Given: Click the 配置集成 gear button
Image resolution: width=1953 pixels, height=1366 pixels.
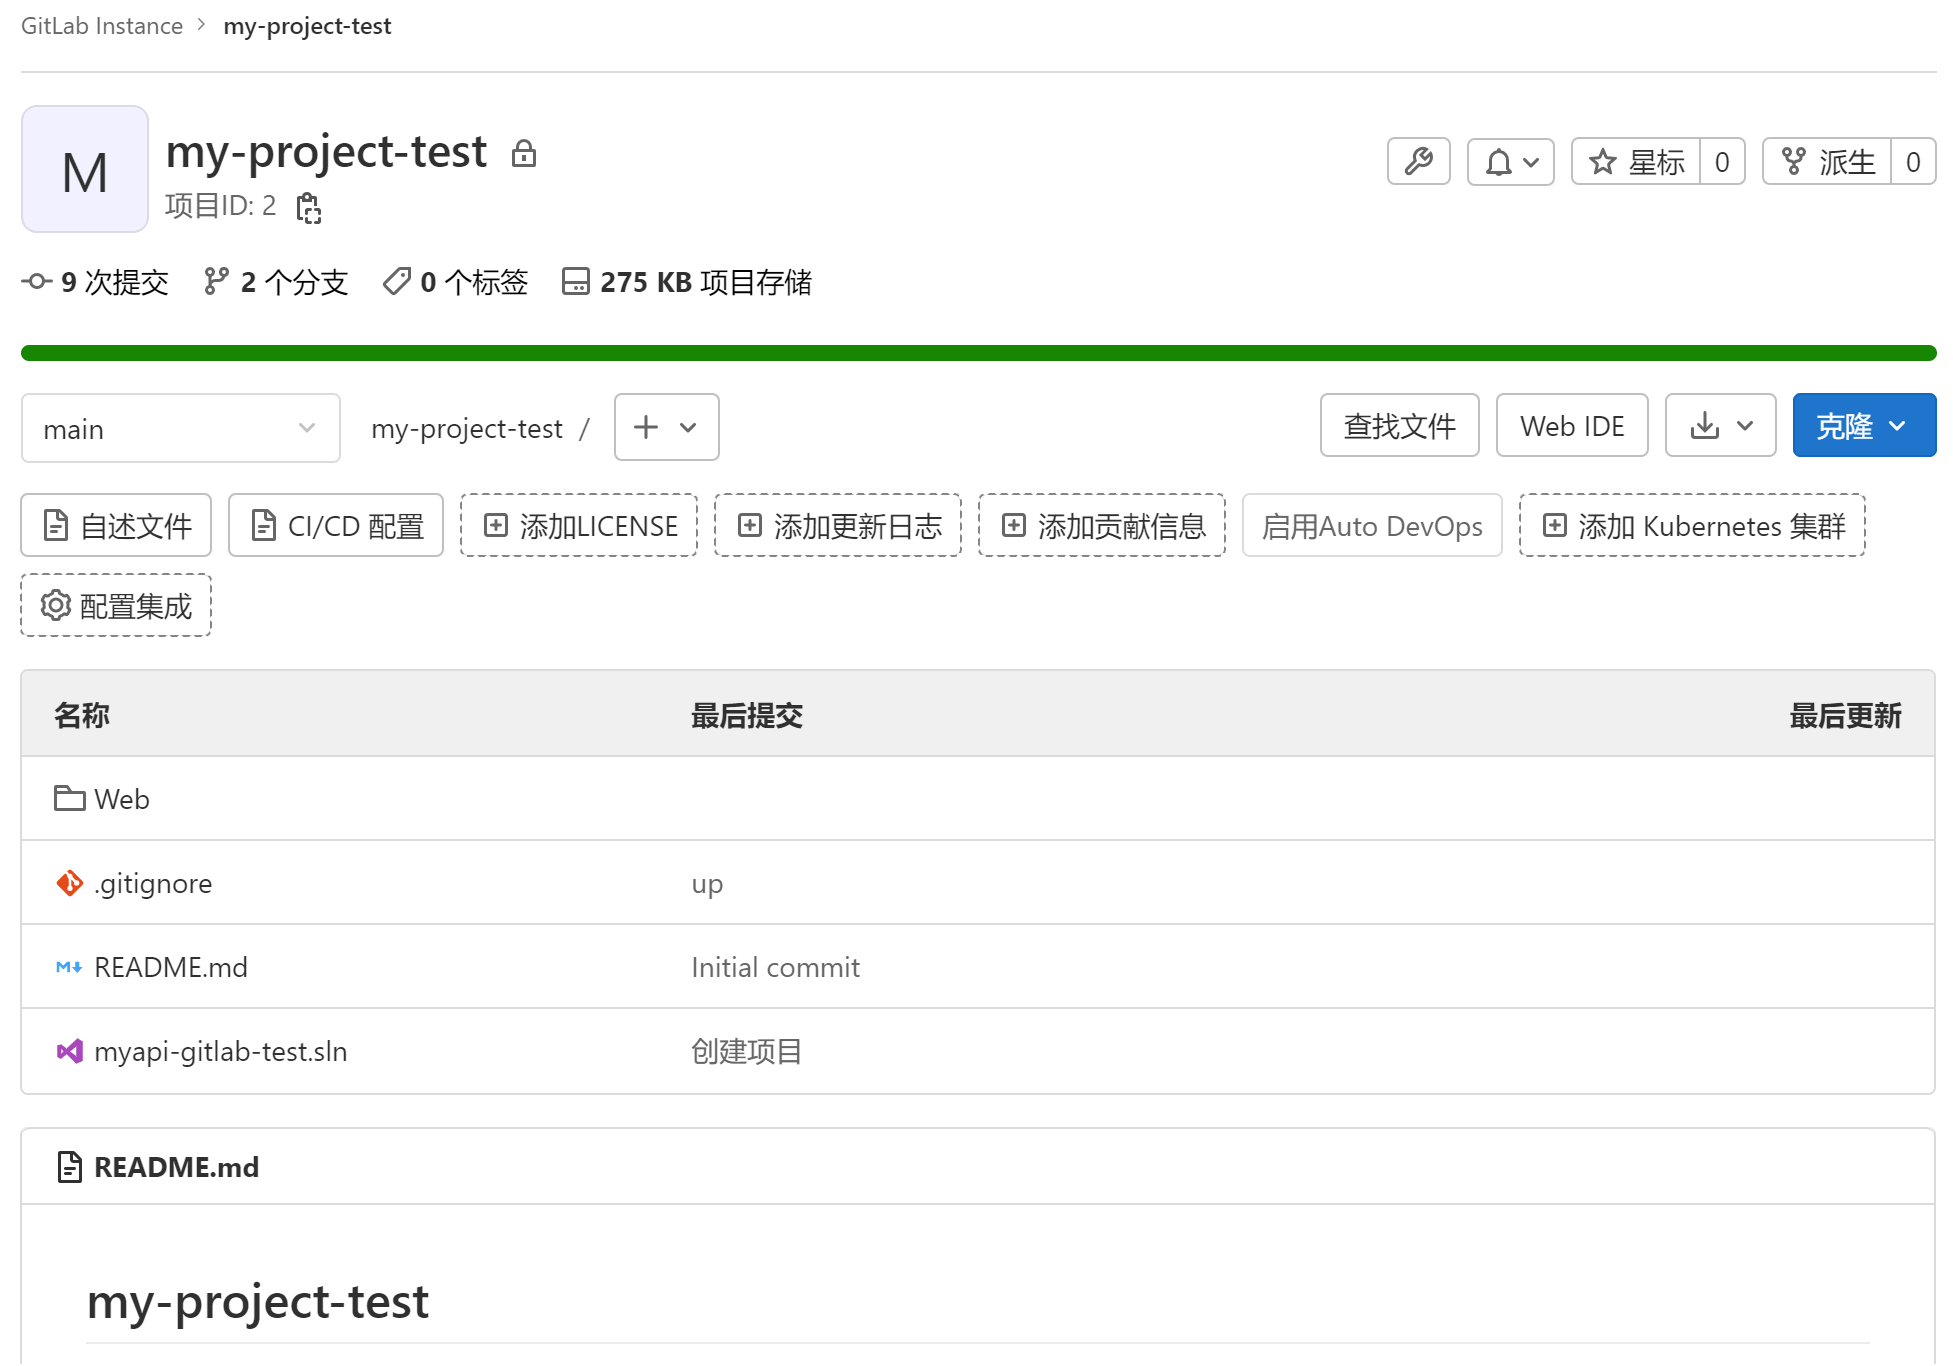Looking at the screenshot, I should (x=116, y=606).
